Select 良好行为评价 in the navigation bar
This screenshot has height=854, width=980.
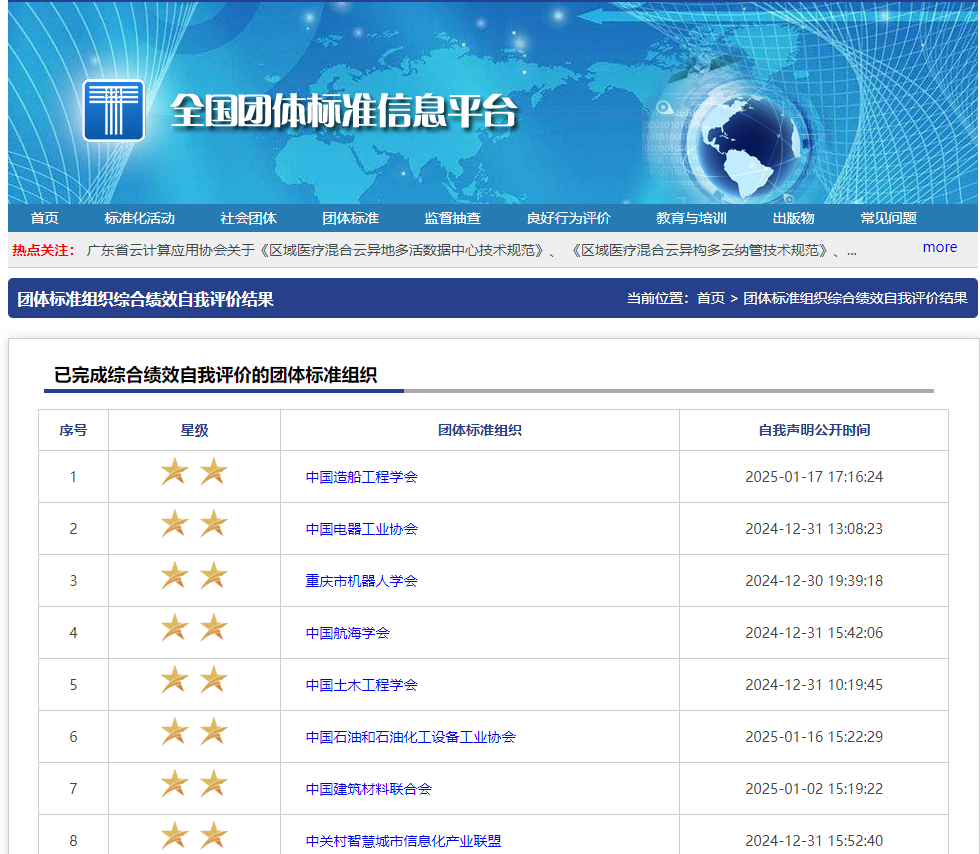pyautogui.click(x=569, y=218)
